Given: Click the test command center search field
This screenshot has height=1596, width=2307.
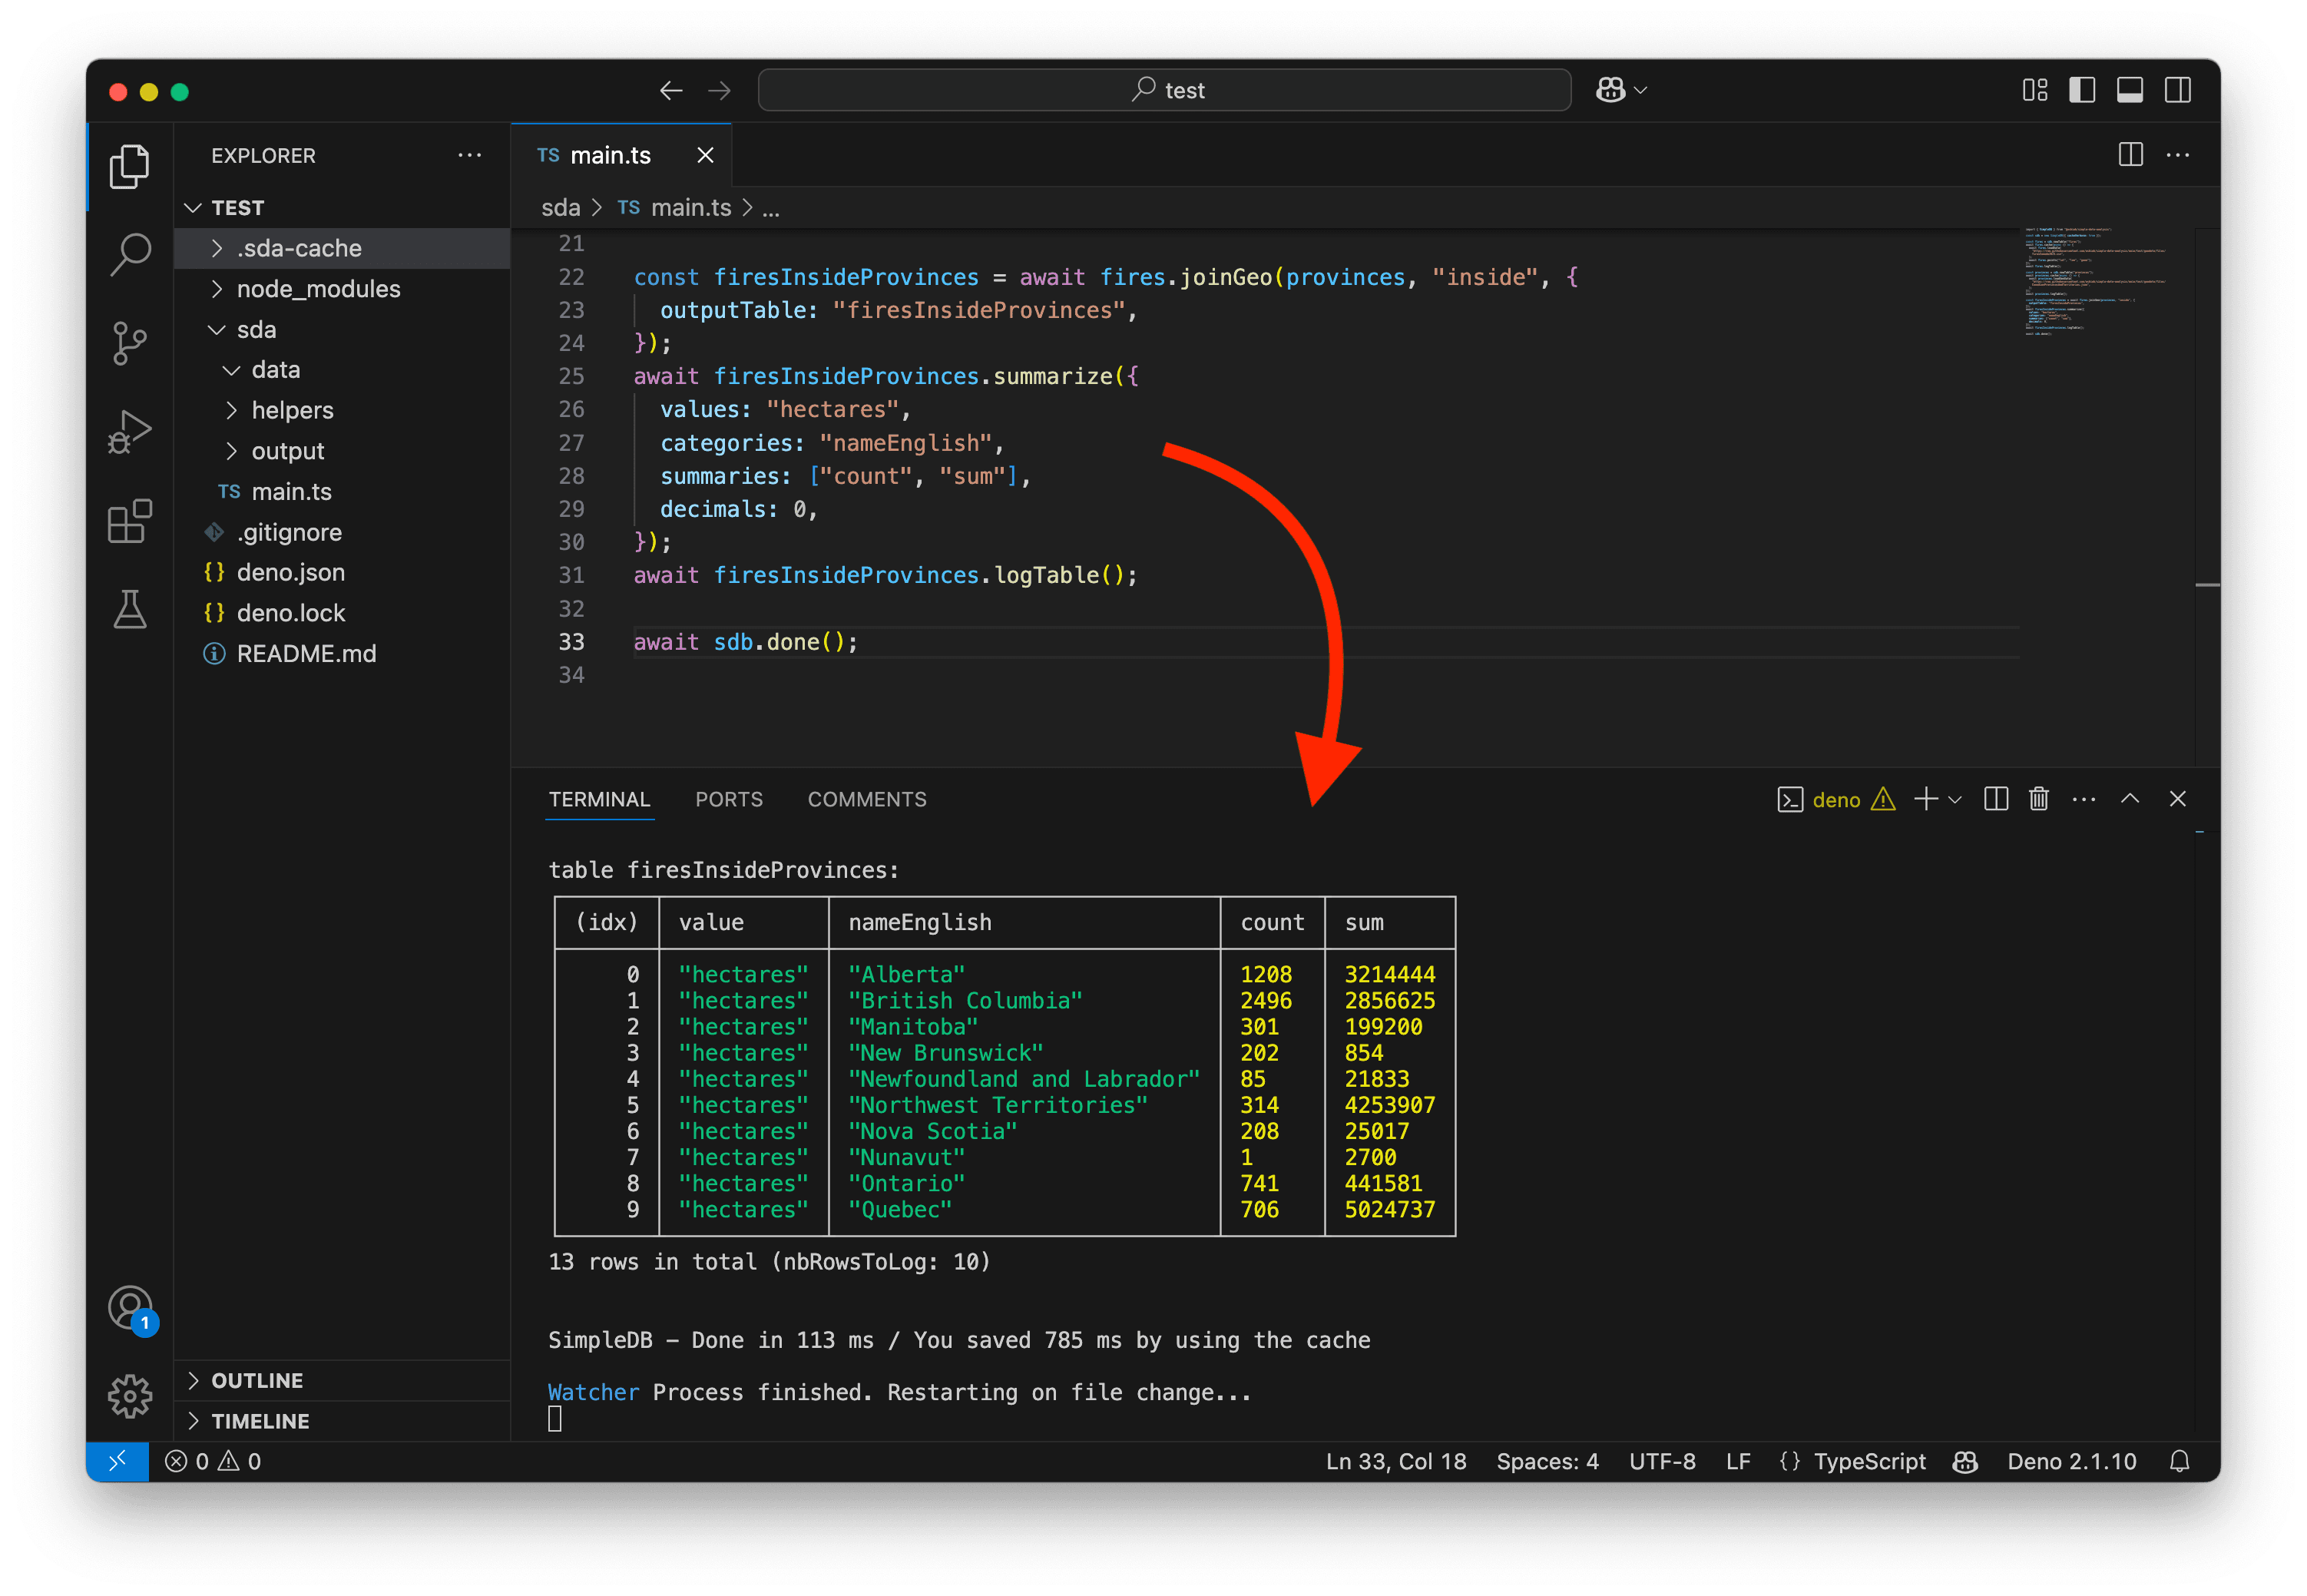Looking at the screenshot, I should 1164,91.
